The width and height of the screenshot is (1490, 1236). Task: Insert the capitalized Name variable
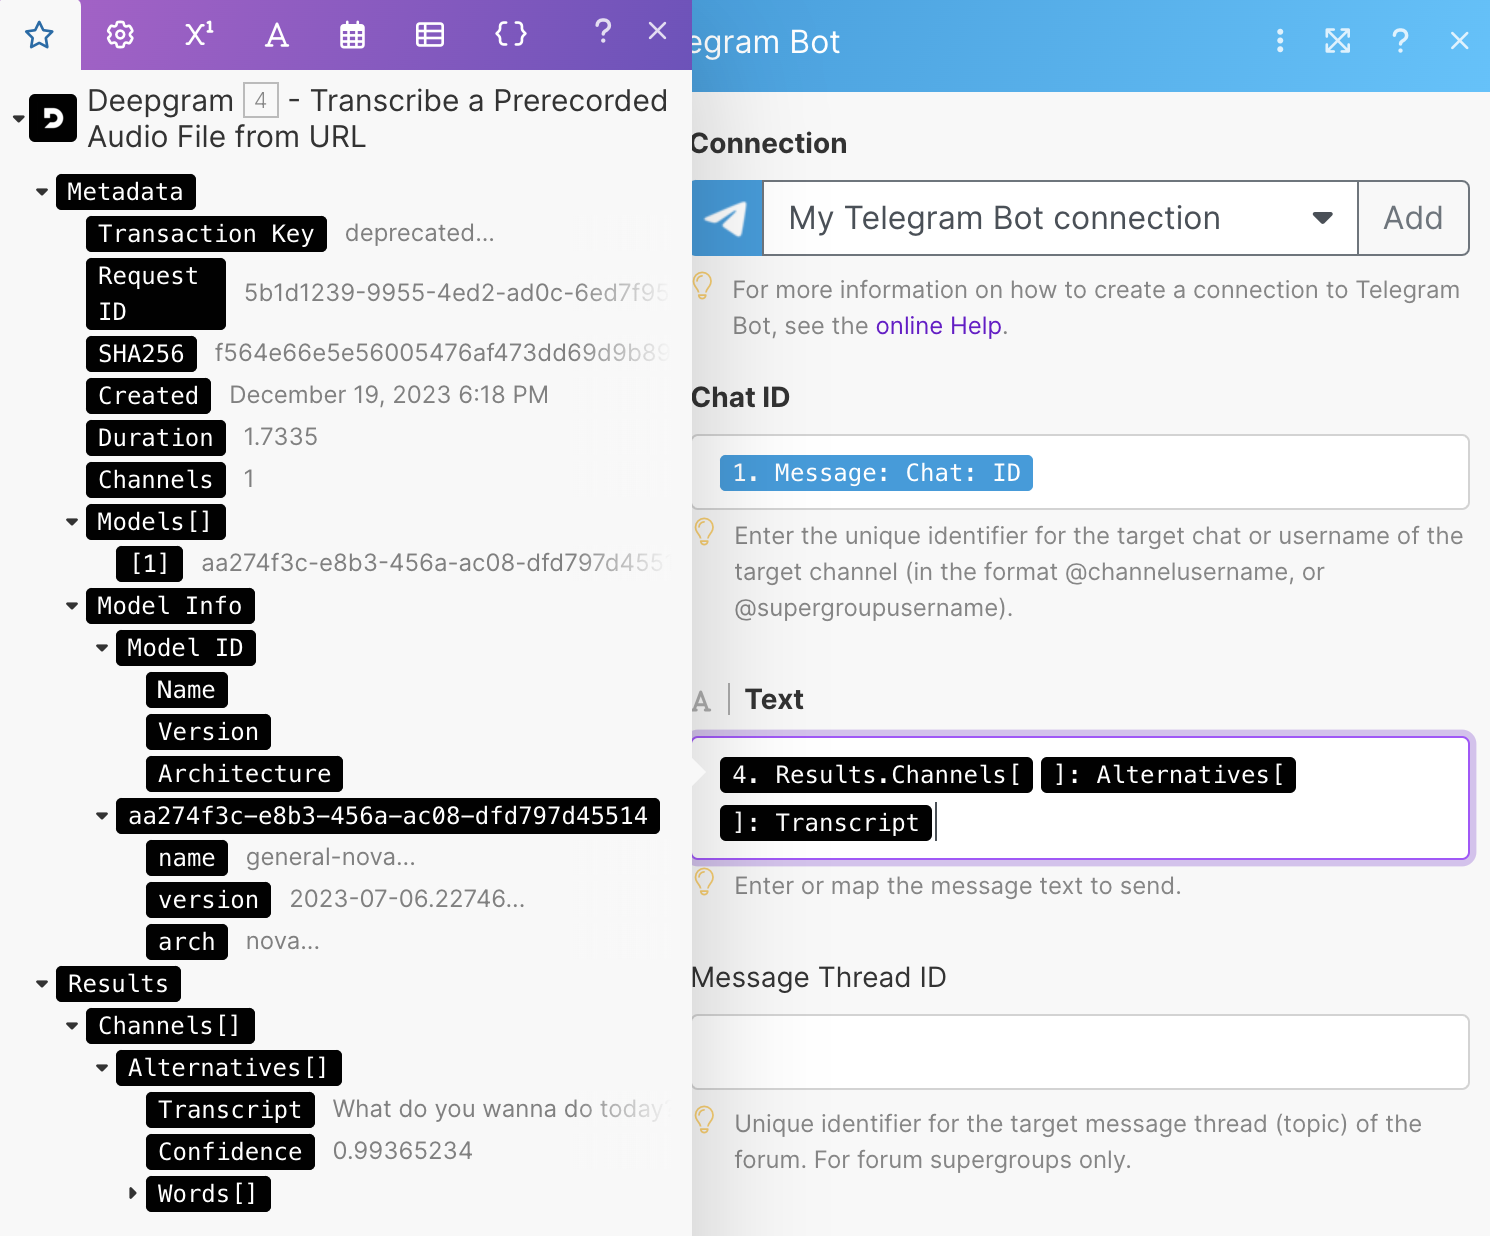186,690
